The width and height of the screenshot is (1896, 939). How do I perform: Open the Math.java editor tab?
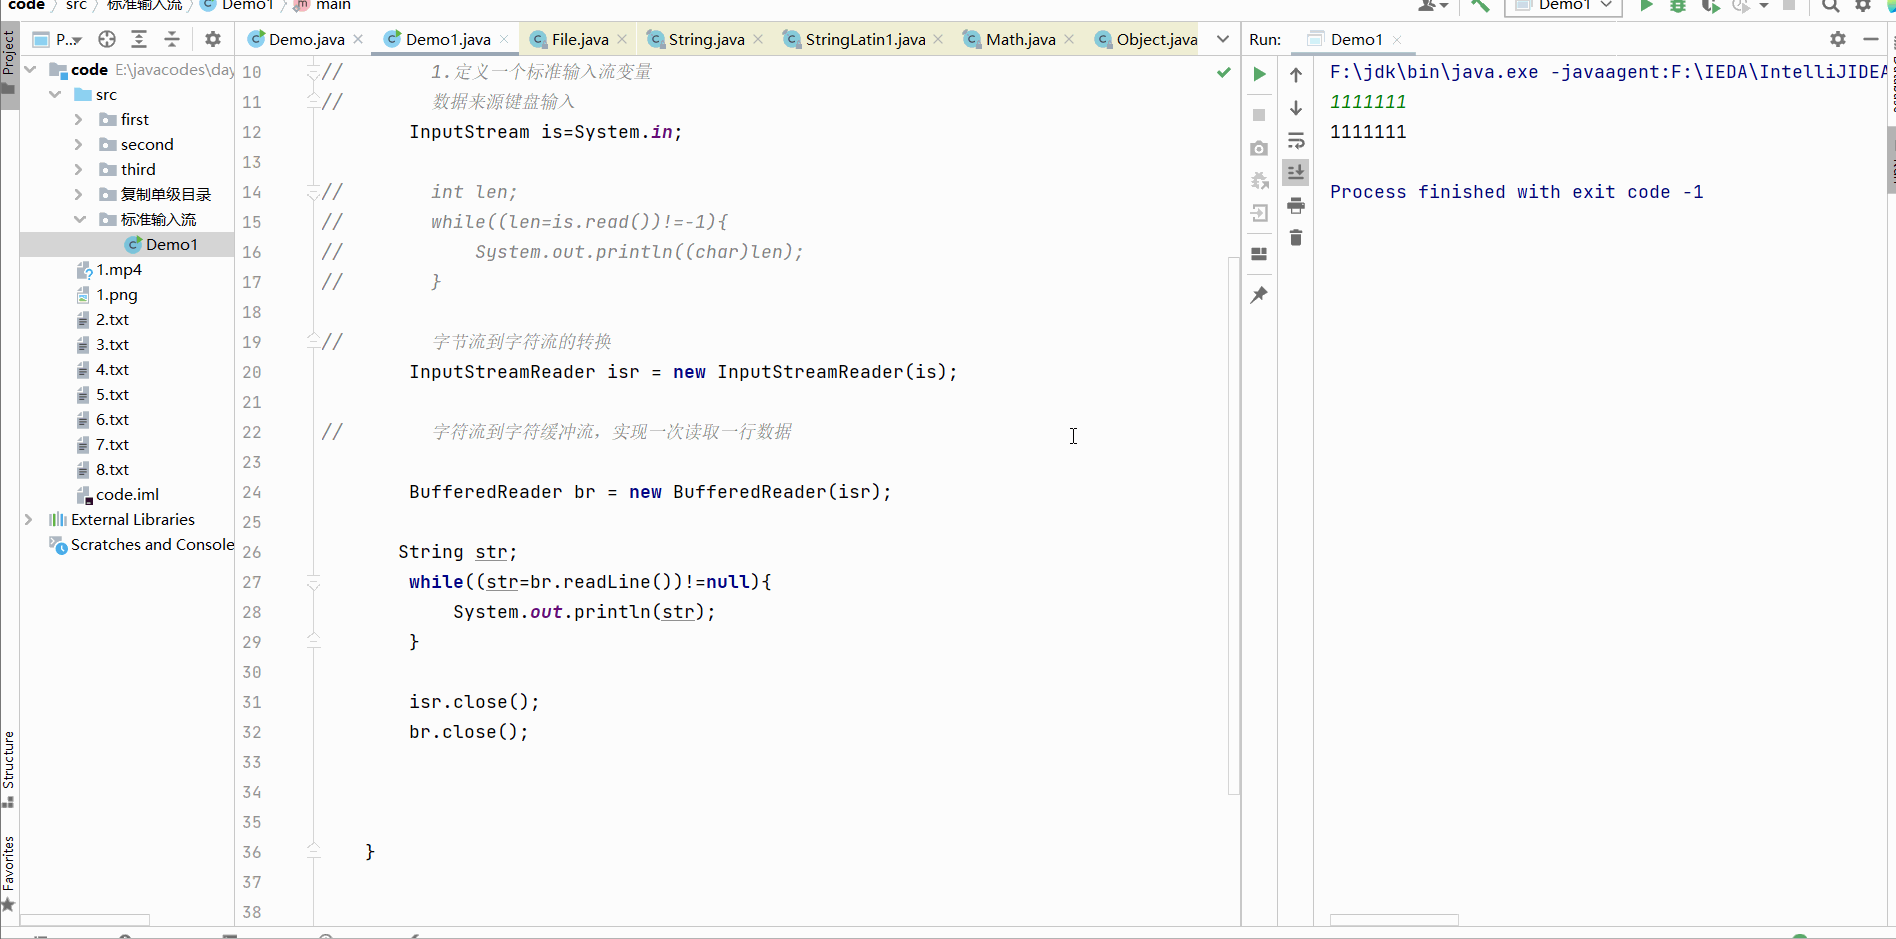(x=1019, y=39)
